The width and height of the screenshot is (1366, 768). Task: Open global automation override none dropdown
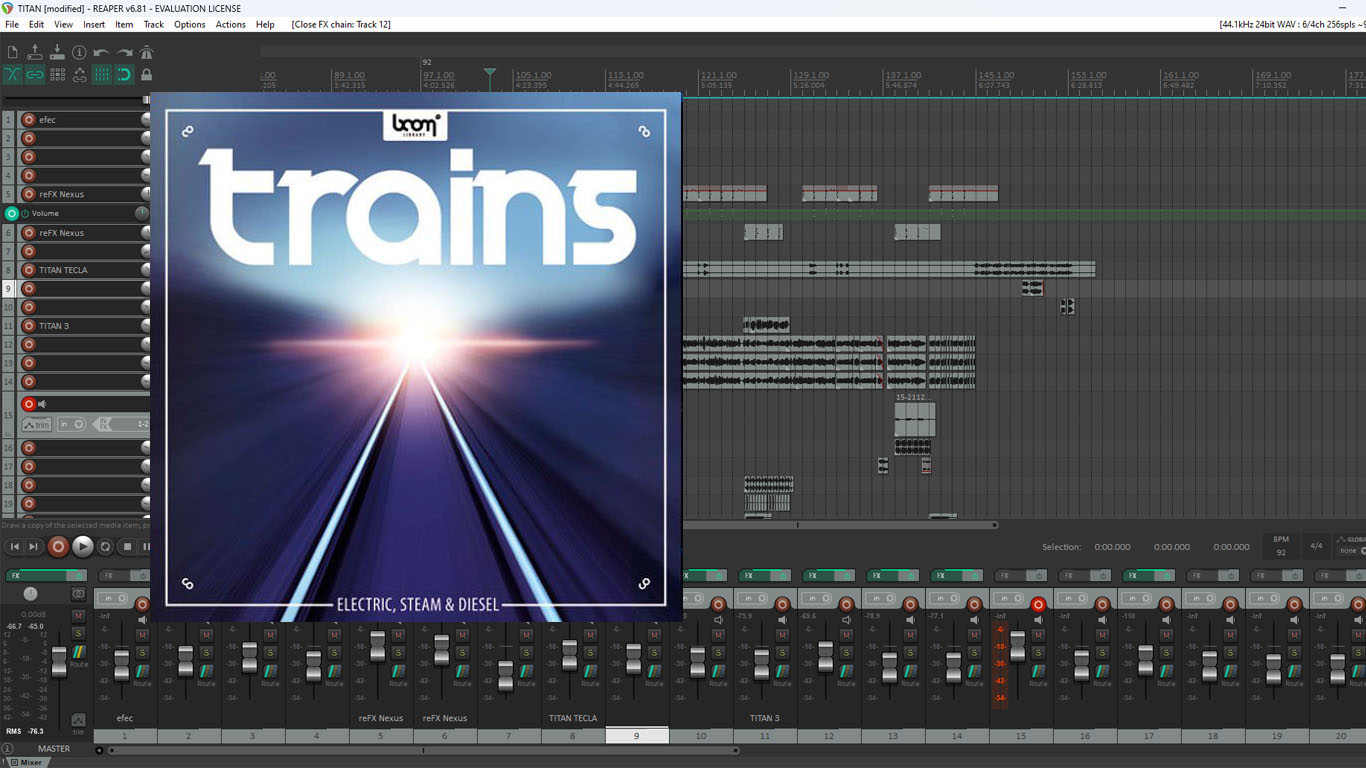click(1350, 551)
